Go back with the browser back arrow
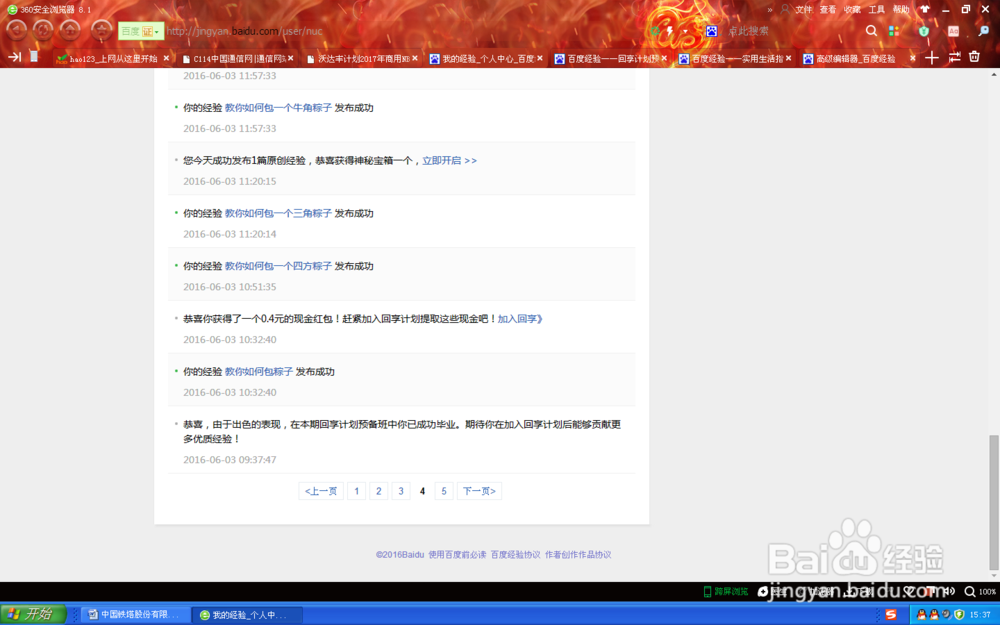 [17, 30]
